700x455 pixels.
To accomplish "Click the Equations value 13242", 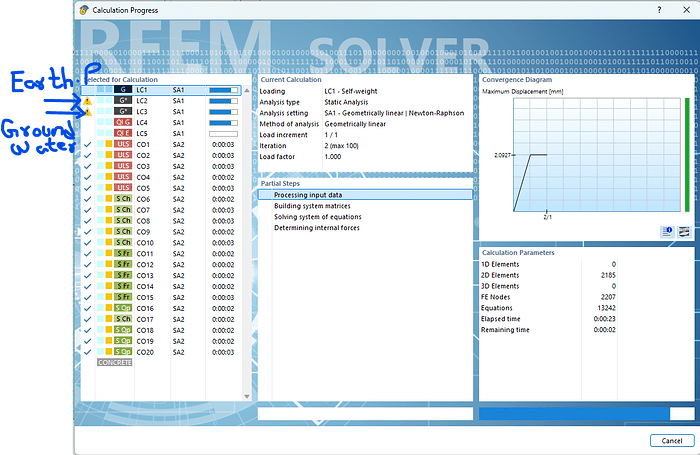I will tap(606, 308).
